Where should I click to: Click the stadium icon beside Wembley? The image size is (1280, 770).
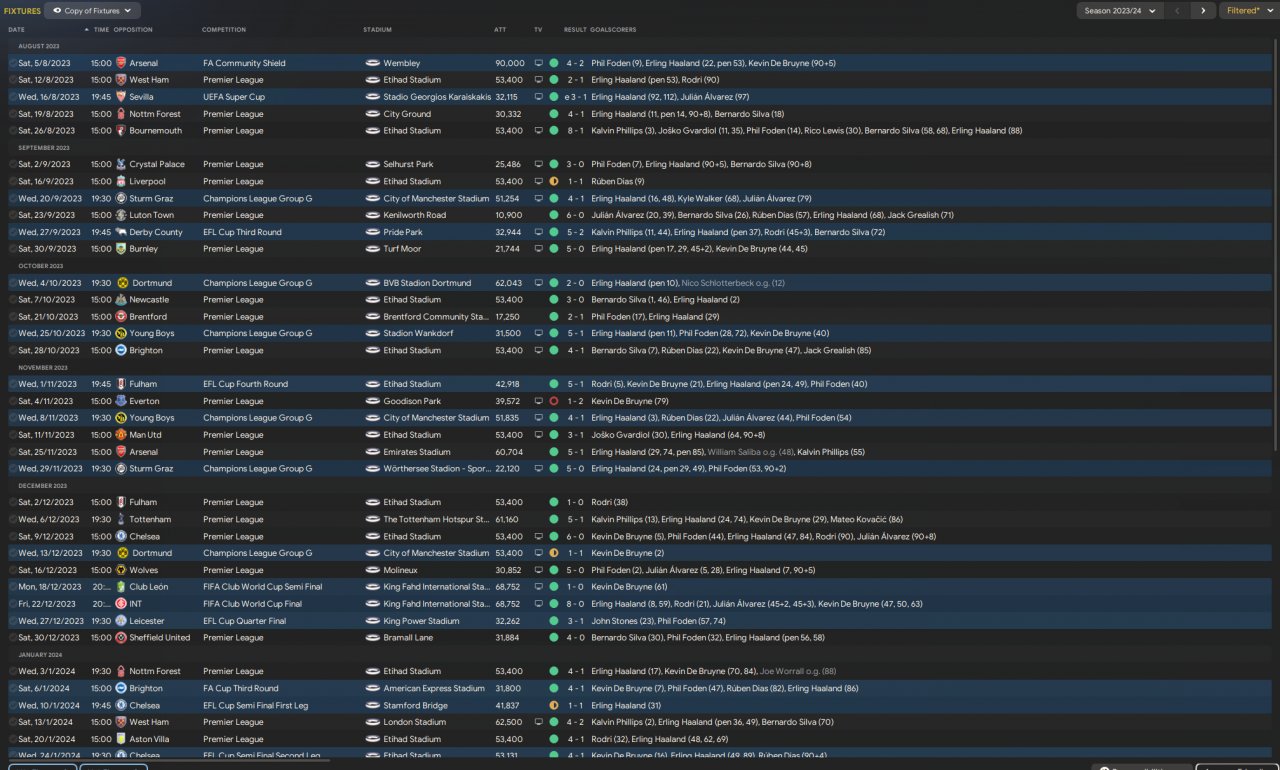click(373, 63)
